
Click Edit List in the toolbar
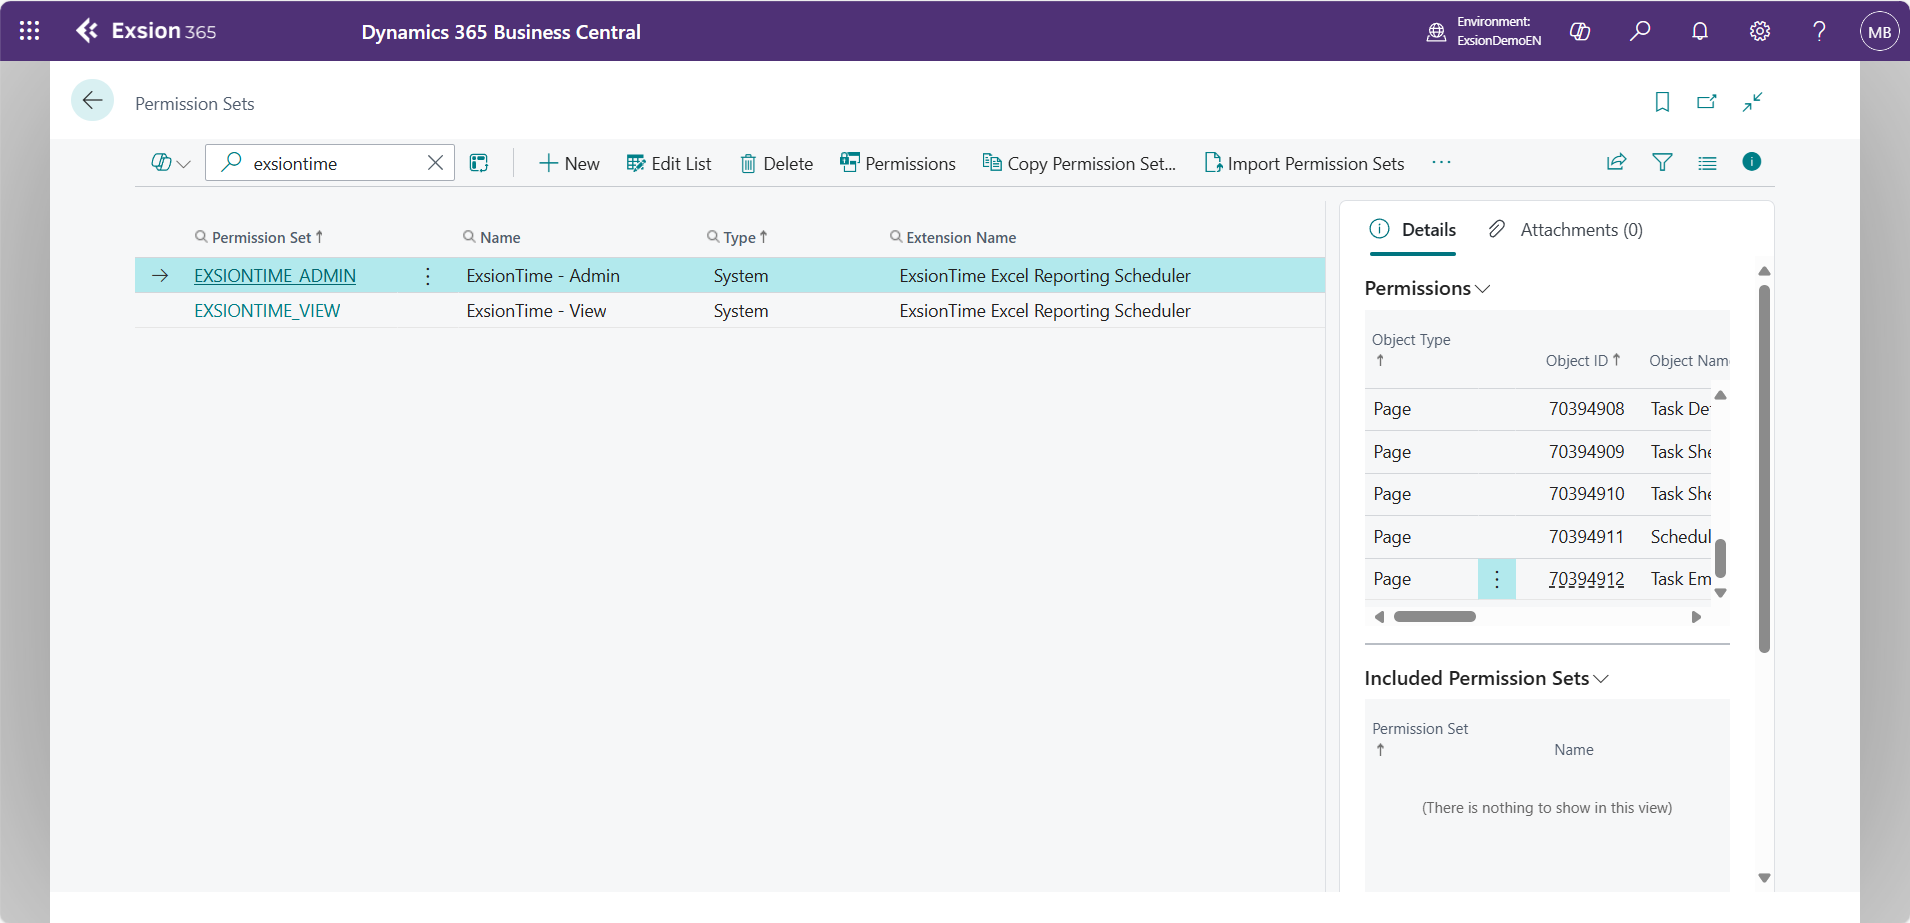tap(669, 163)
